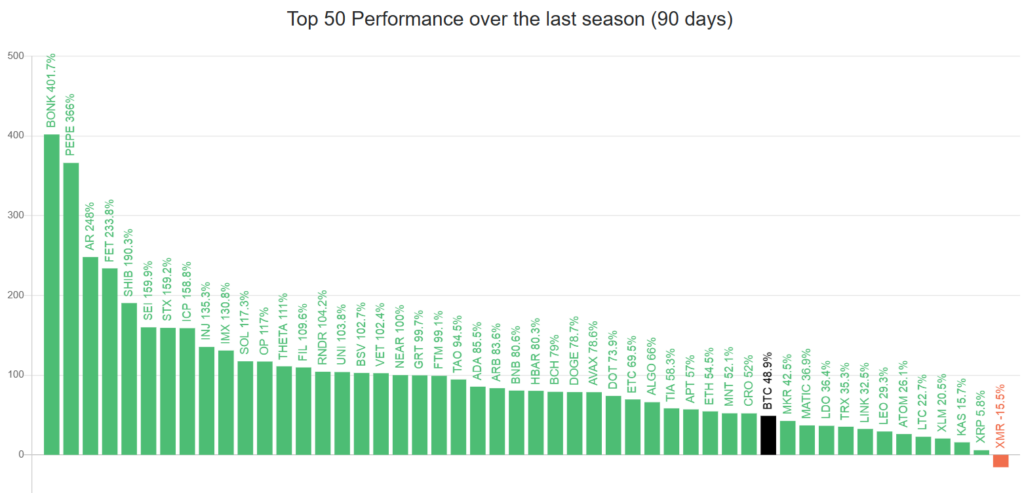Click the chart title text
This screenshot has width=1024, height=493.
point(510,20)
